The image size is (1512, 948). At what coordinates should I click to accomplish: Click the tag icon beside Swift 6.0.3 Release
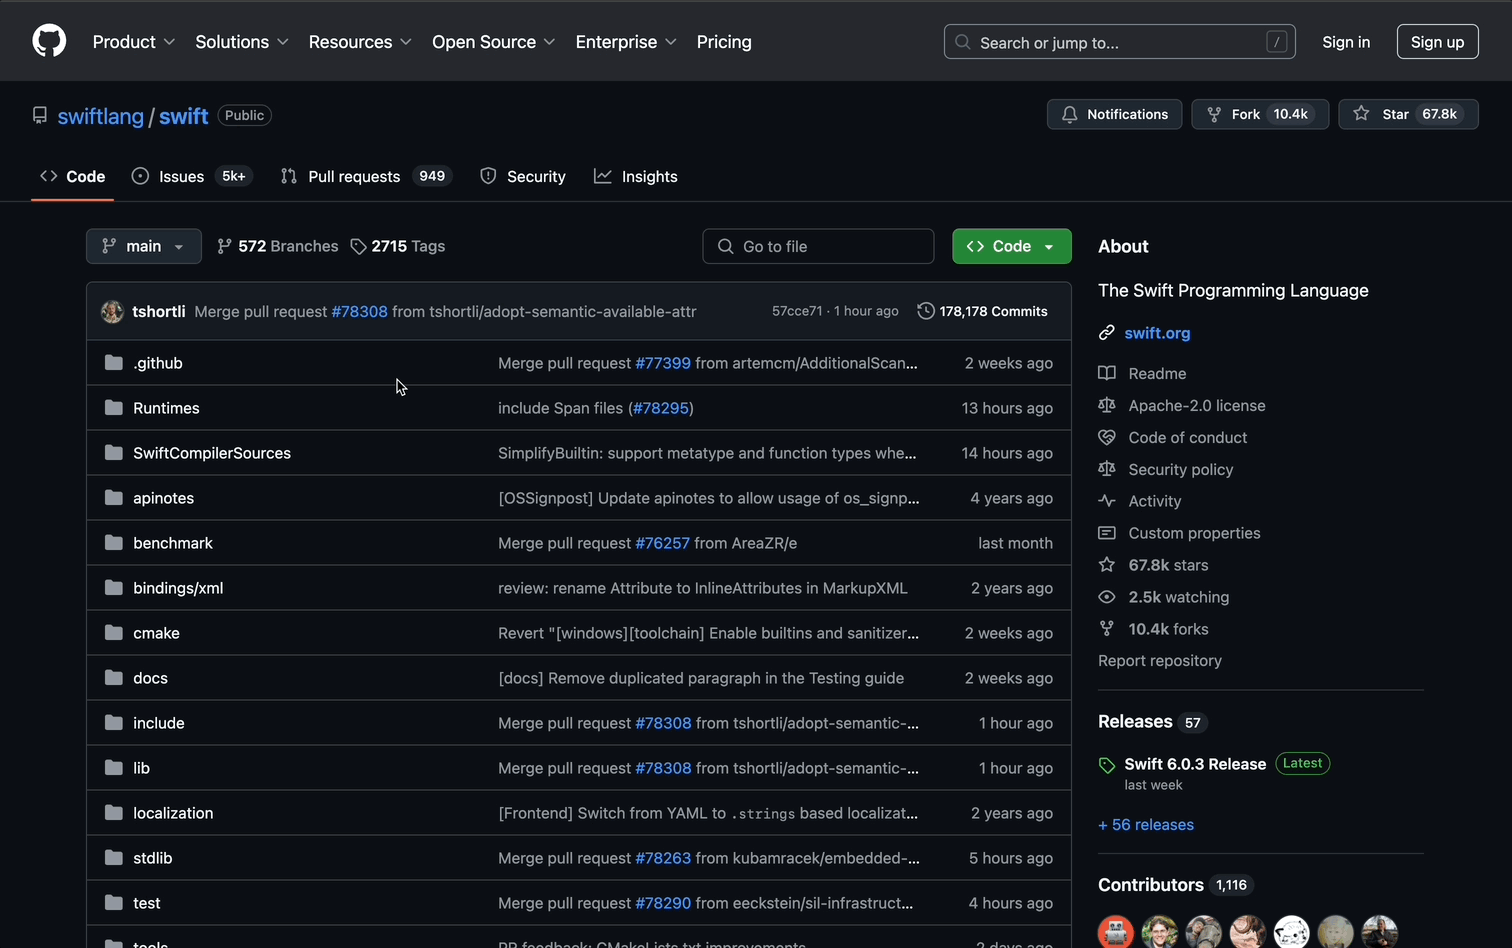(1107, 765)
